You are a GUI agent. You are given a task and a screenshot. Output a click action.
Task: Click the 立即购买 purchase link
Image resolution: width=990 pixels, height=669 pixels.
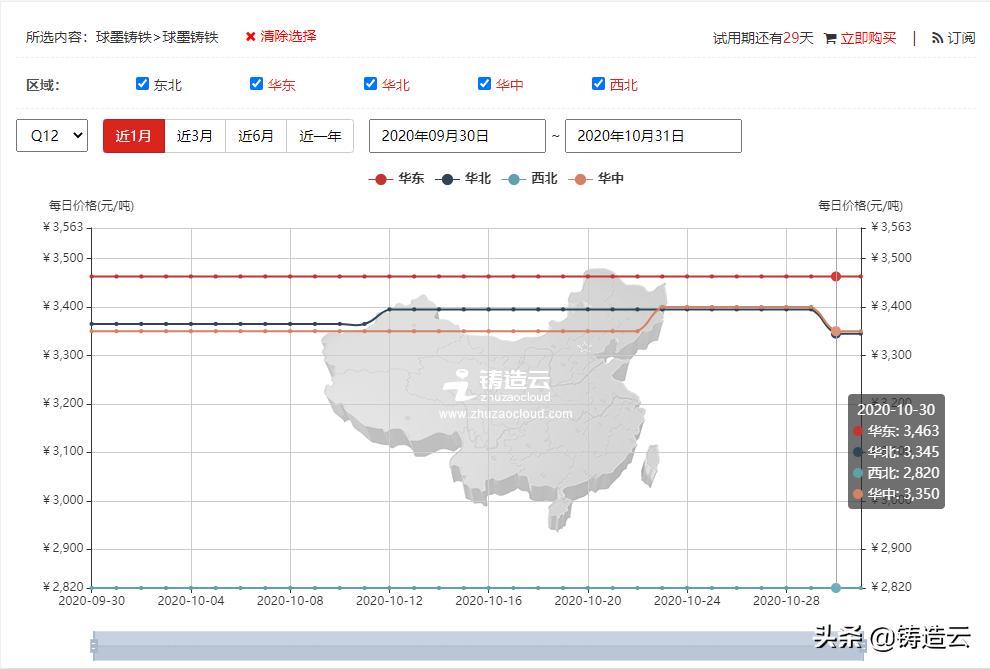(866, 38)
